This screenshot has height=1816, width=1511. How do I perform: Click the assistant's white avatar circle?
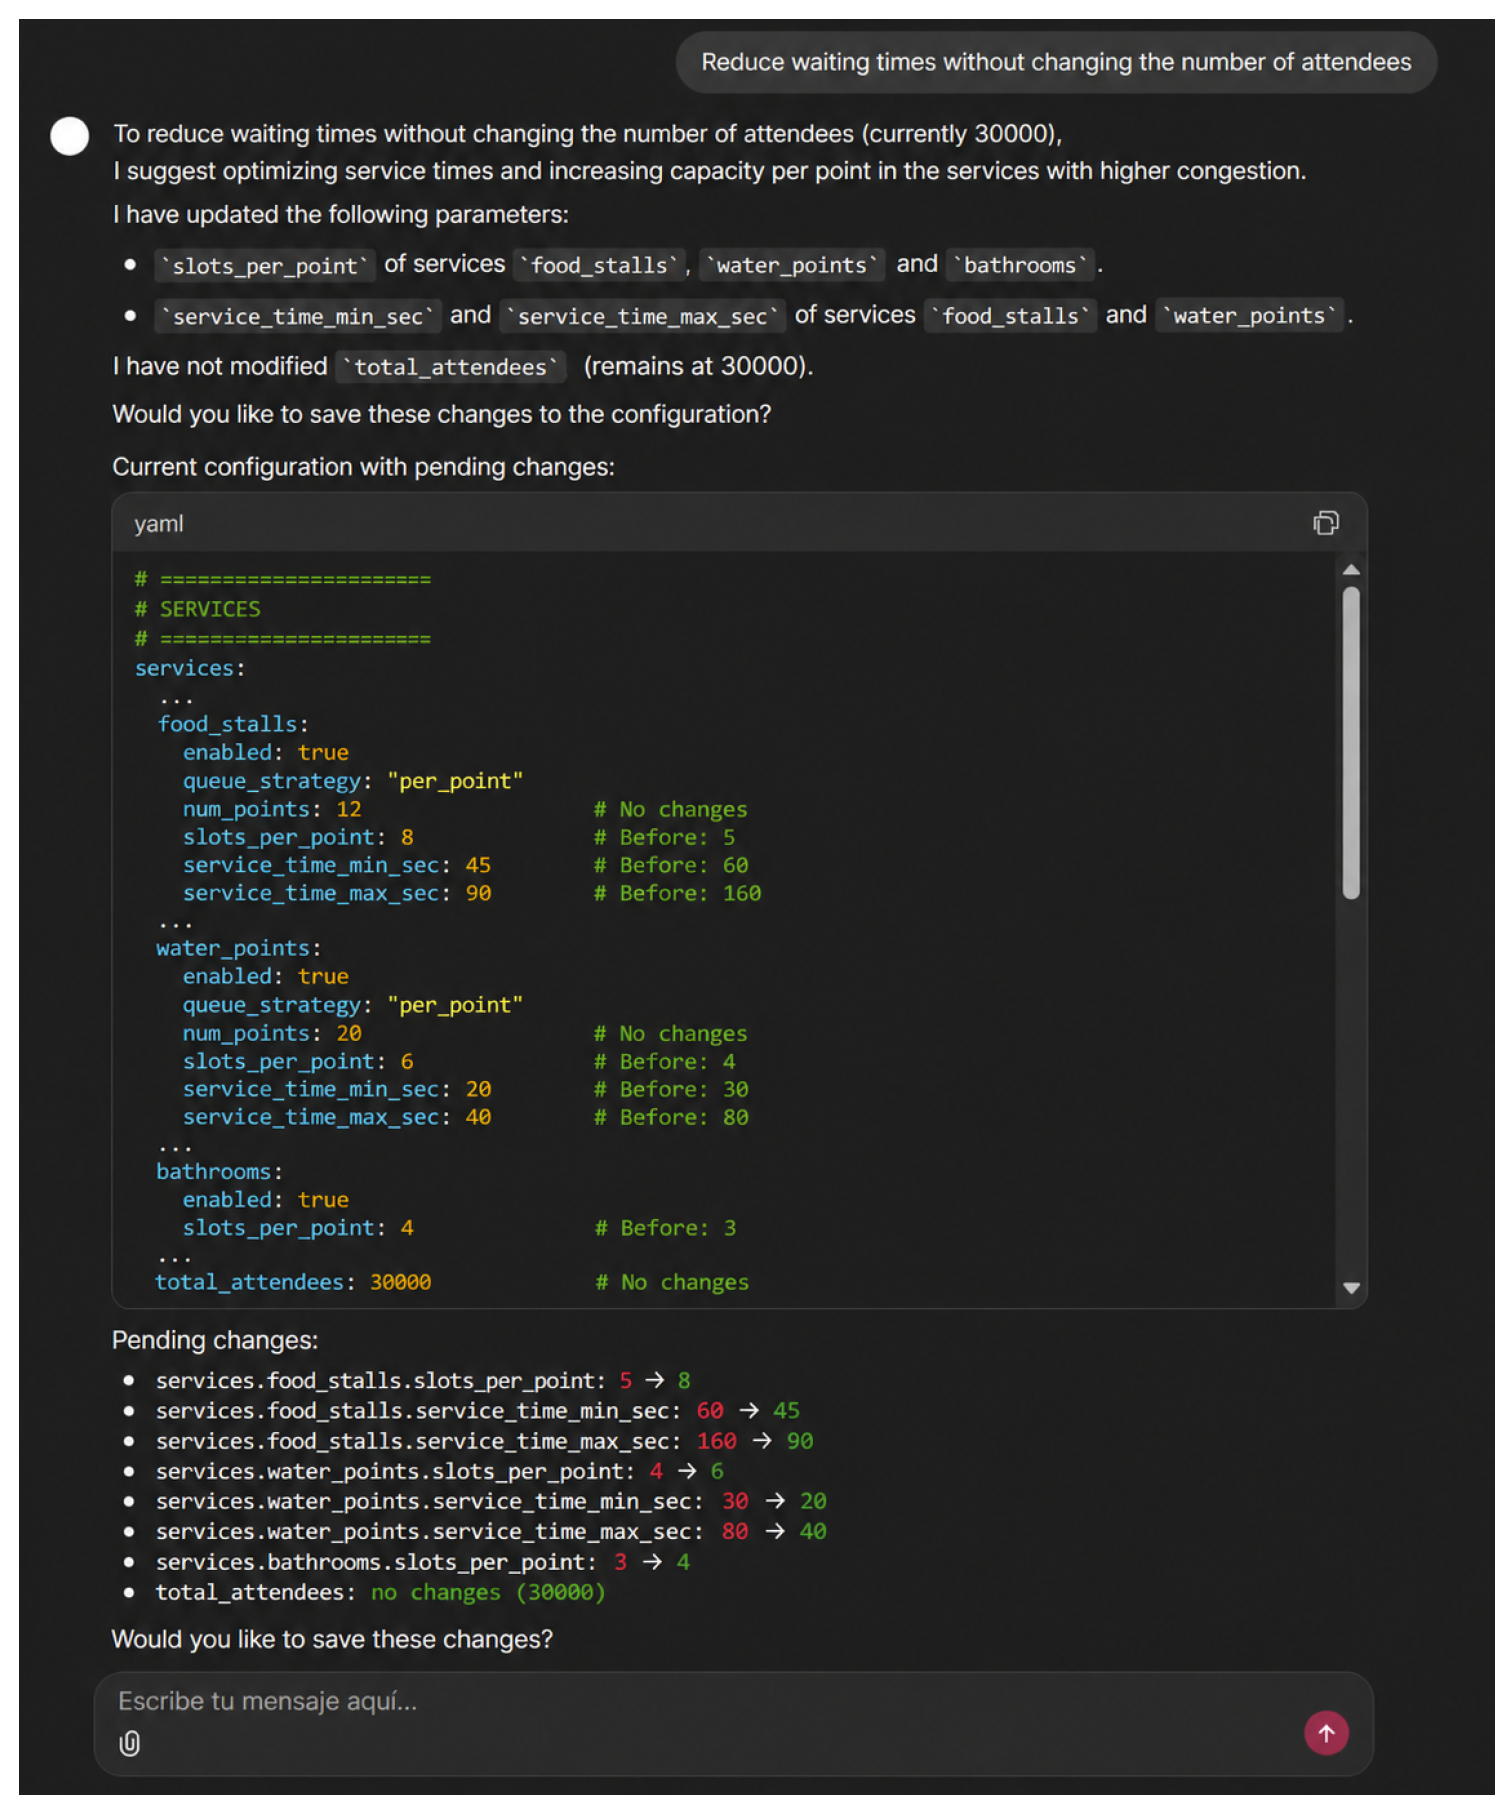coord(70,136)
